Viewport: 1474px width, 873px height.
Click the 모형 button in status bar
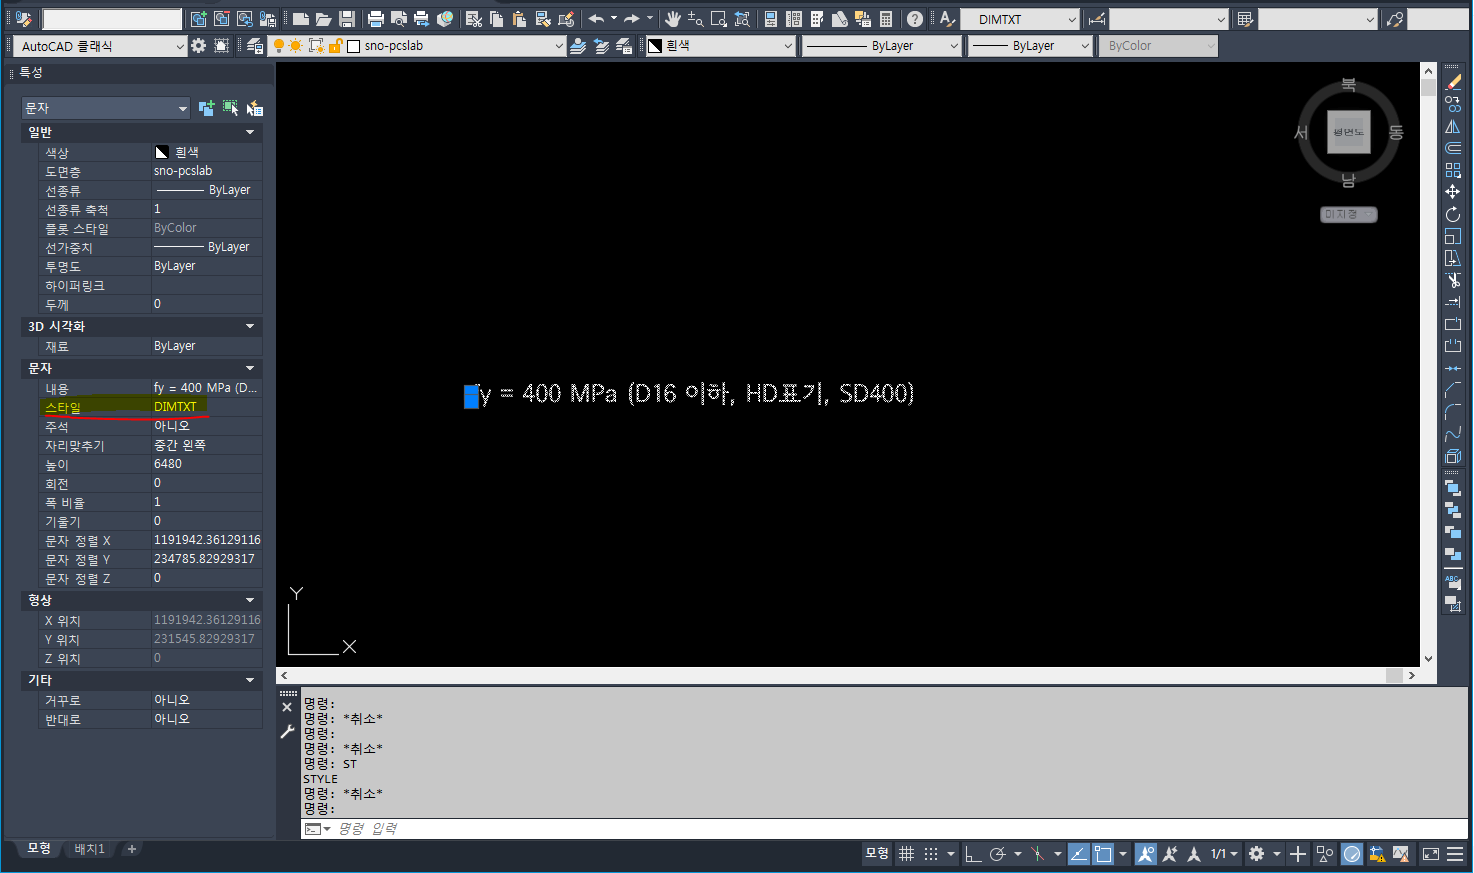pos(877,854)
